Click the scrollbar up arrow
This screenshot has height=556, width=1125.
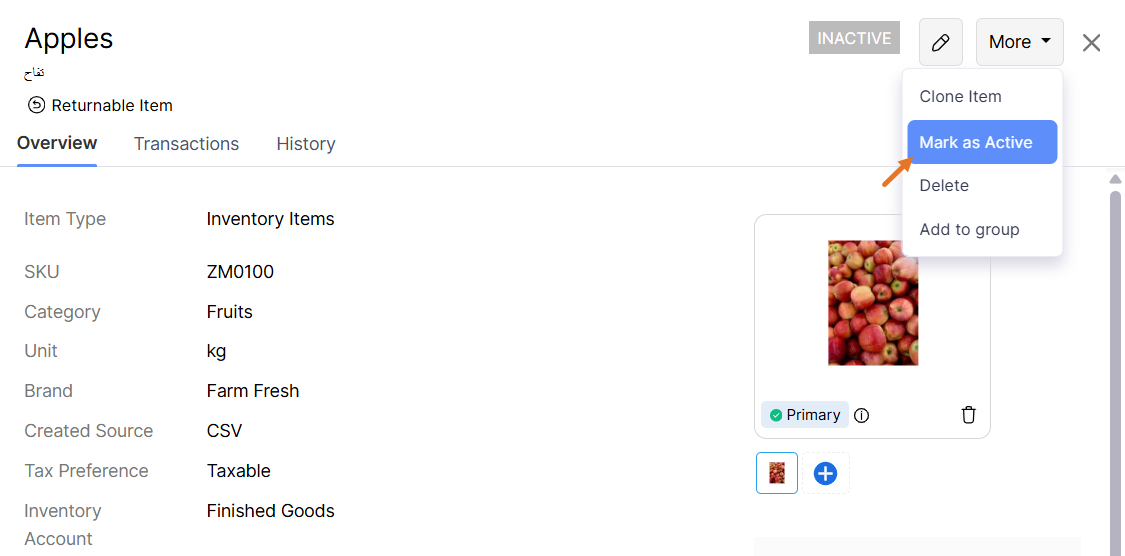click(1115, 180)
